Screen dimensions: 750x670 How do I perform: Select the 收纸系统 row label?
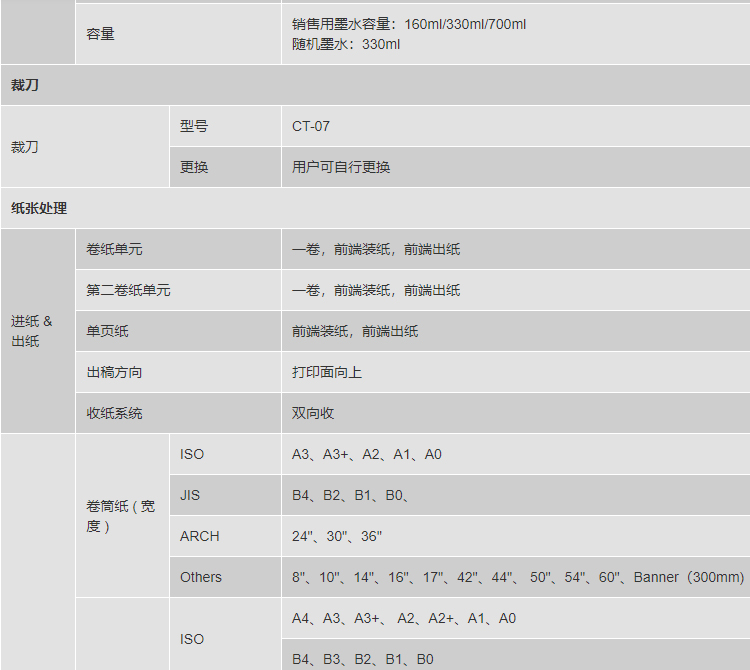pyautogui.click(x=114, y=413)
